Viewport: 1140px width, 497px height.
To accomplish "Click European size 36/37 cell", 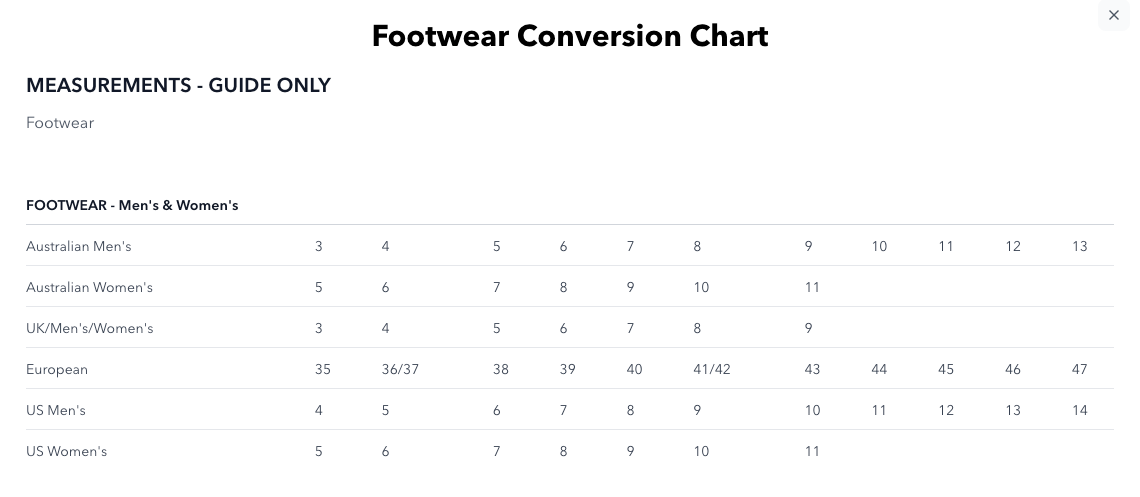I will [400, 369].
